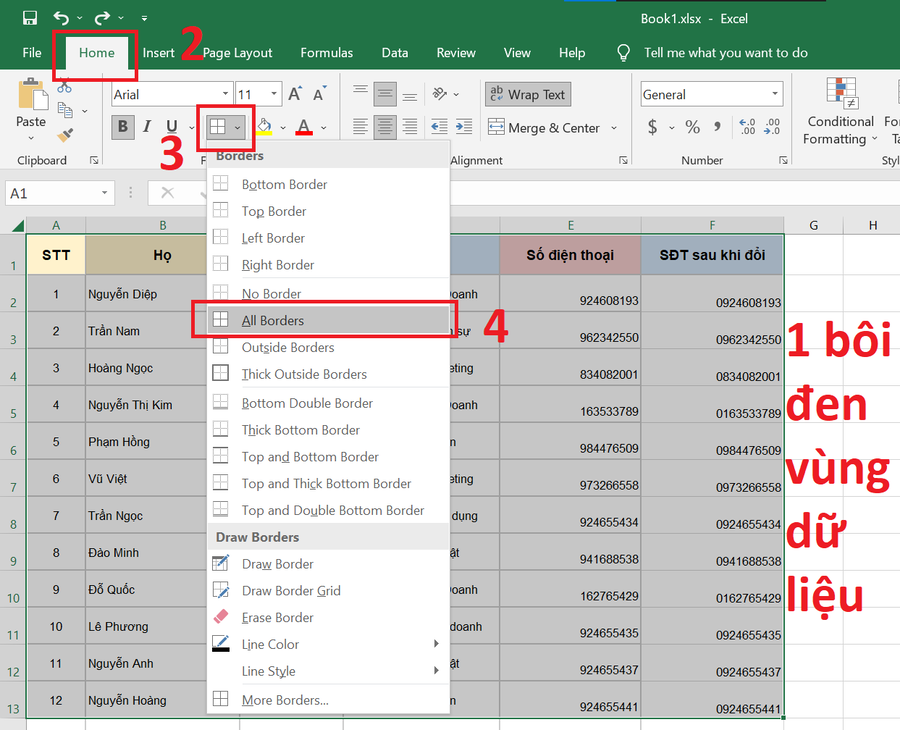Image resolution: width=900 pixels, height=730 pixels.
Task: Click the Cancel X in formula bar
Action: click(168, 193)
